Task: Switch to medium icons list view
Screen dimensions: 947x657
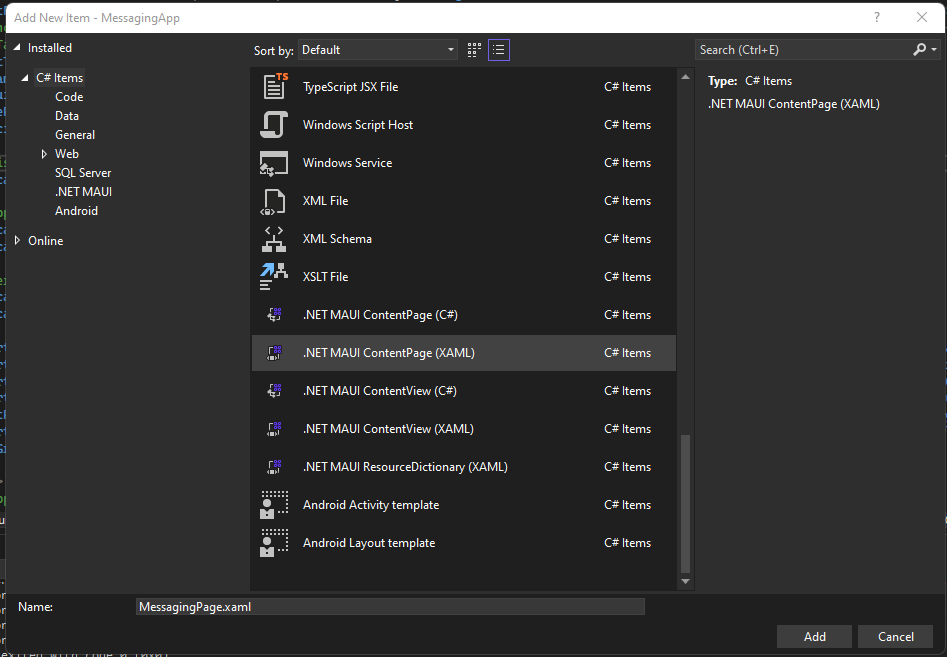Action: (x=499, y=50)
